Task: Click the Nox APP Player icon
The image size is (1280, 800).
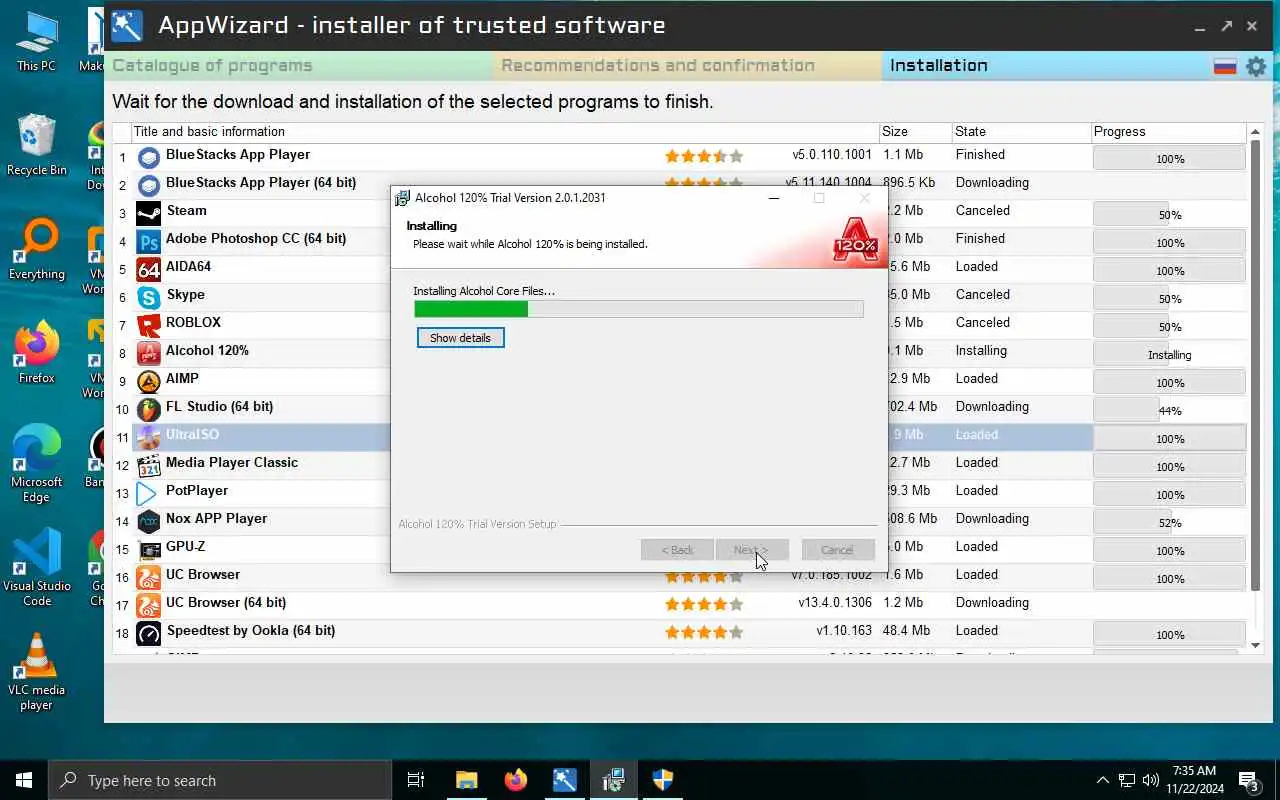Action: (x=148, y=521)
